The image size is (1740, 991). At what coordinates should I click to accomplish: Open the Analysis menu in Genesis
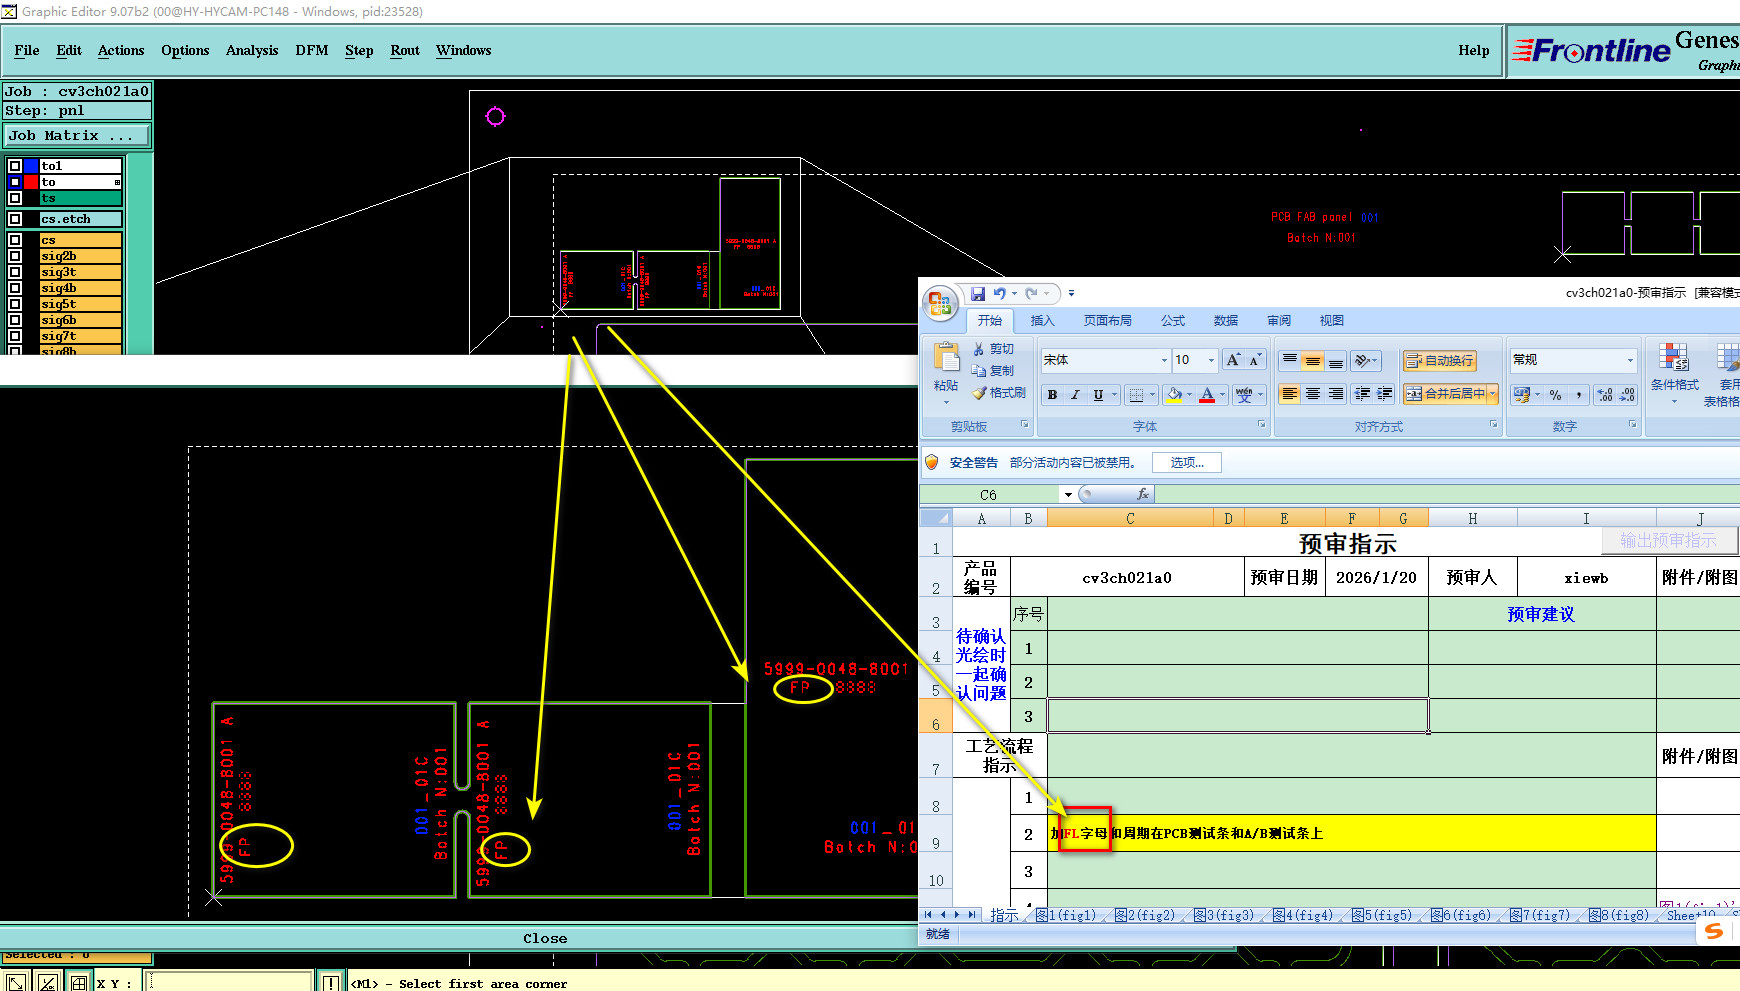click(x=252, y=51)
